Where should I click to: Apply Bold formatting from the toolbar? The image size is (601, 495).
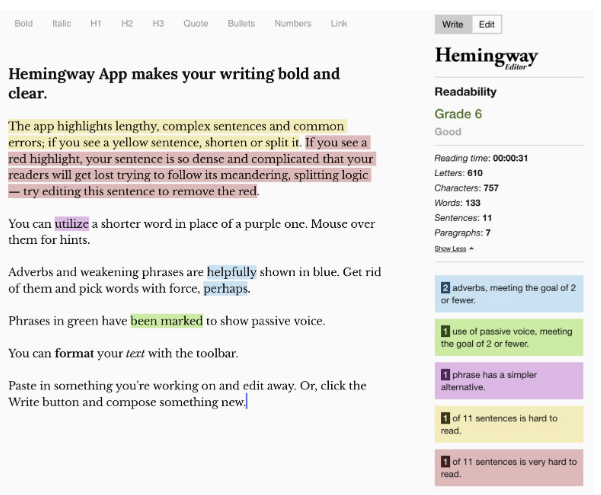point(23,23)
